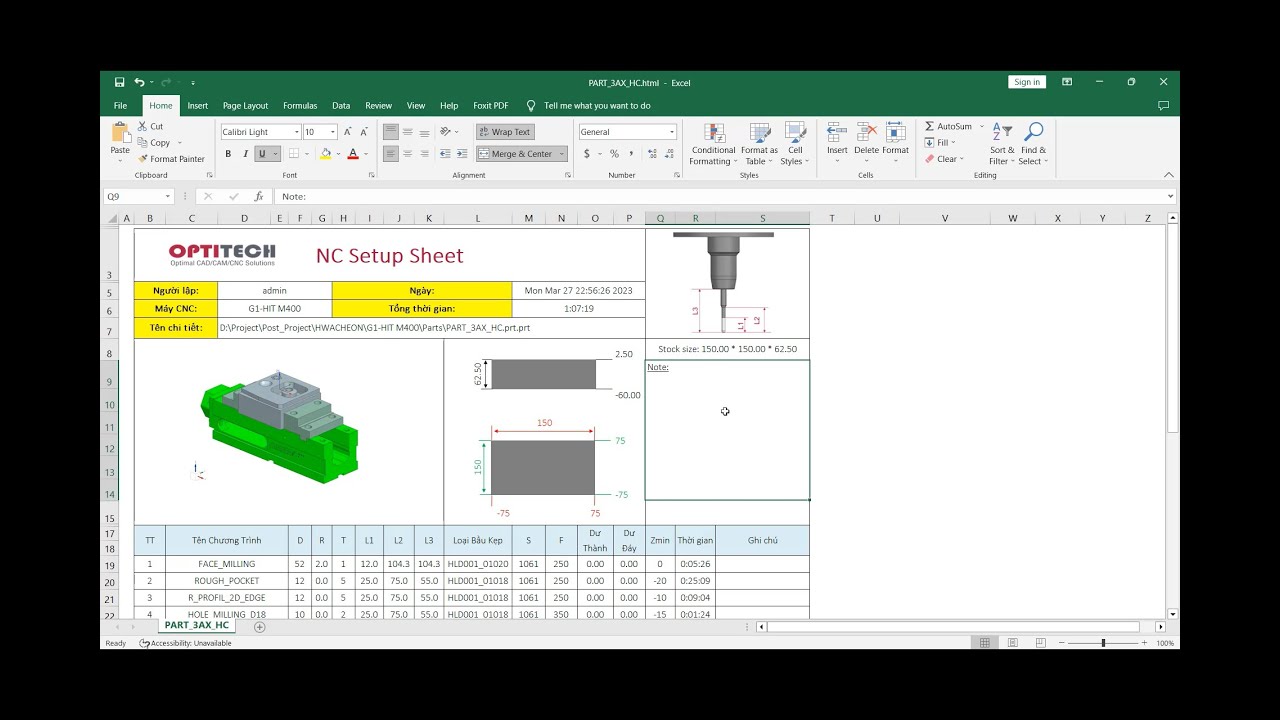Collapse the ribbon
This screenshot has height=720, width=1280.
click(1169, 175)
